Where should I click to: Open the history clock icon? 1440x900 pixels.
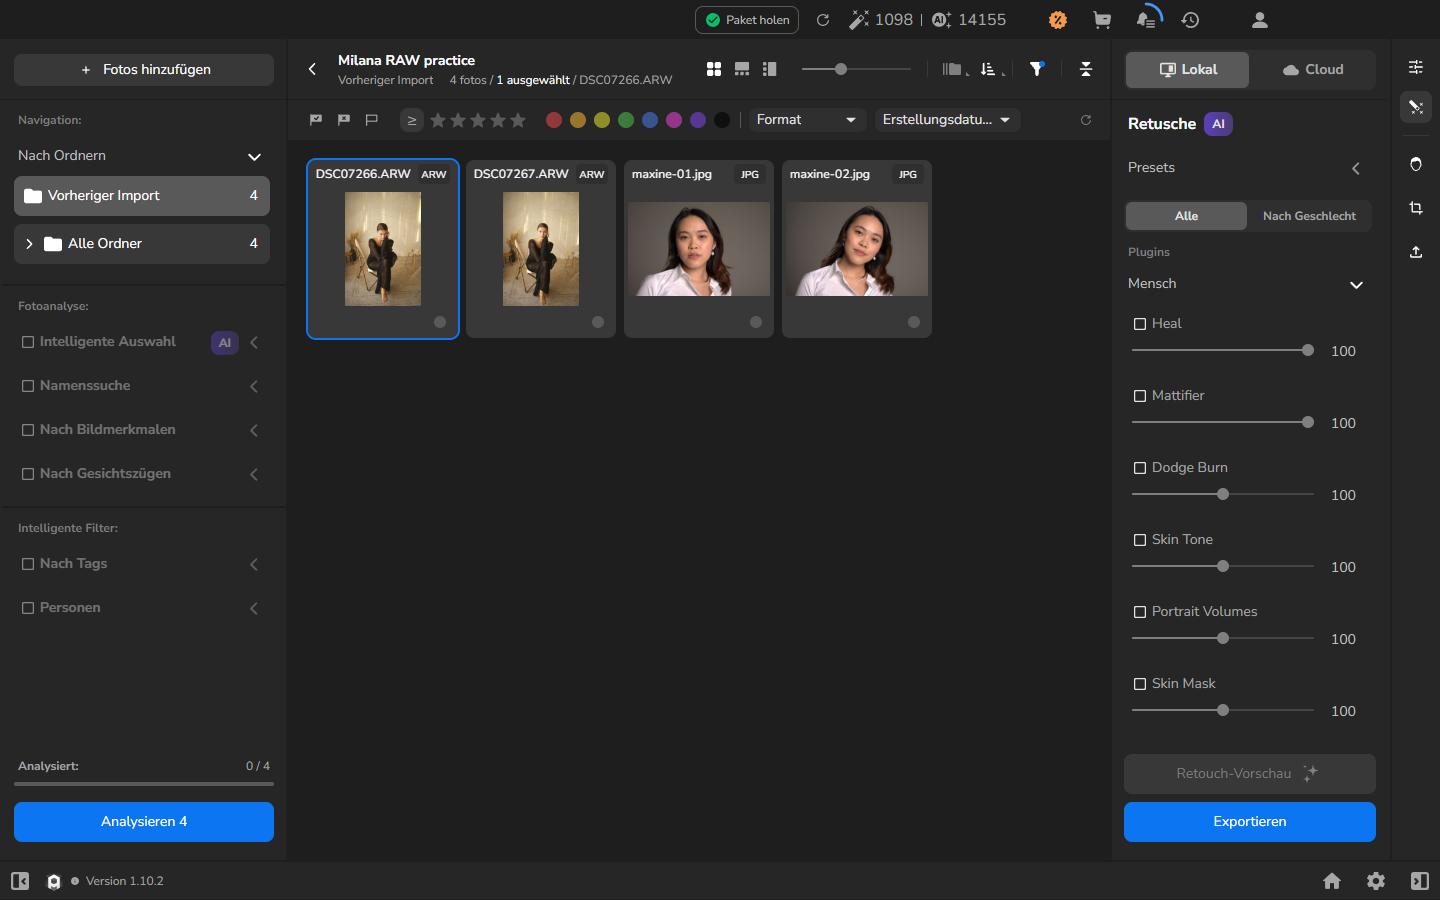pos(1190,20)
